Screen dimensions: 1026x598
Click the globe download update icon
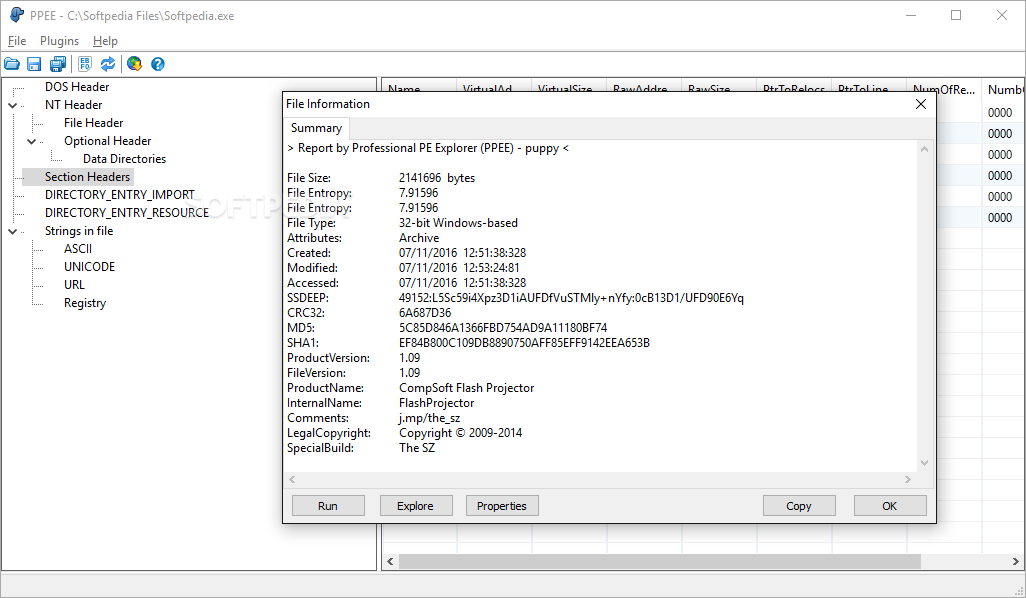pyautogui.click(x=134, y=64)
